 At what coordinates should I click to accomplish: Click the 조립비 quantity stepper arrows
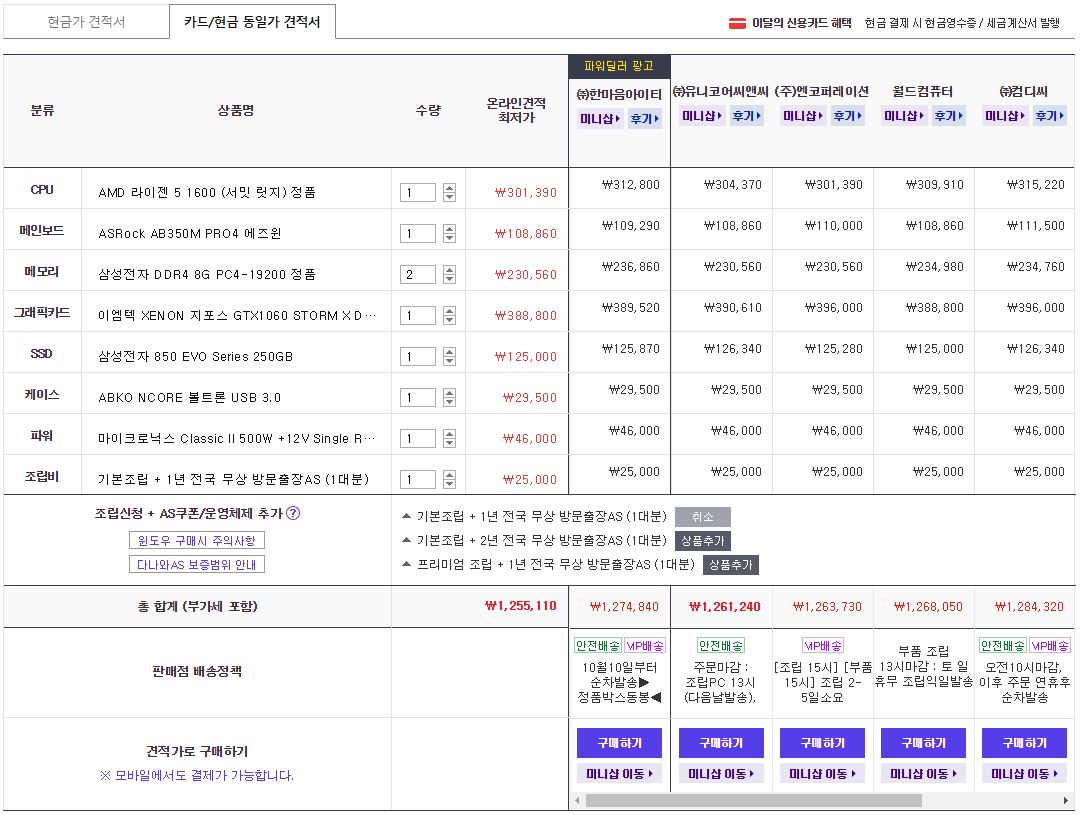449,479
